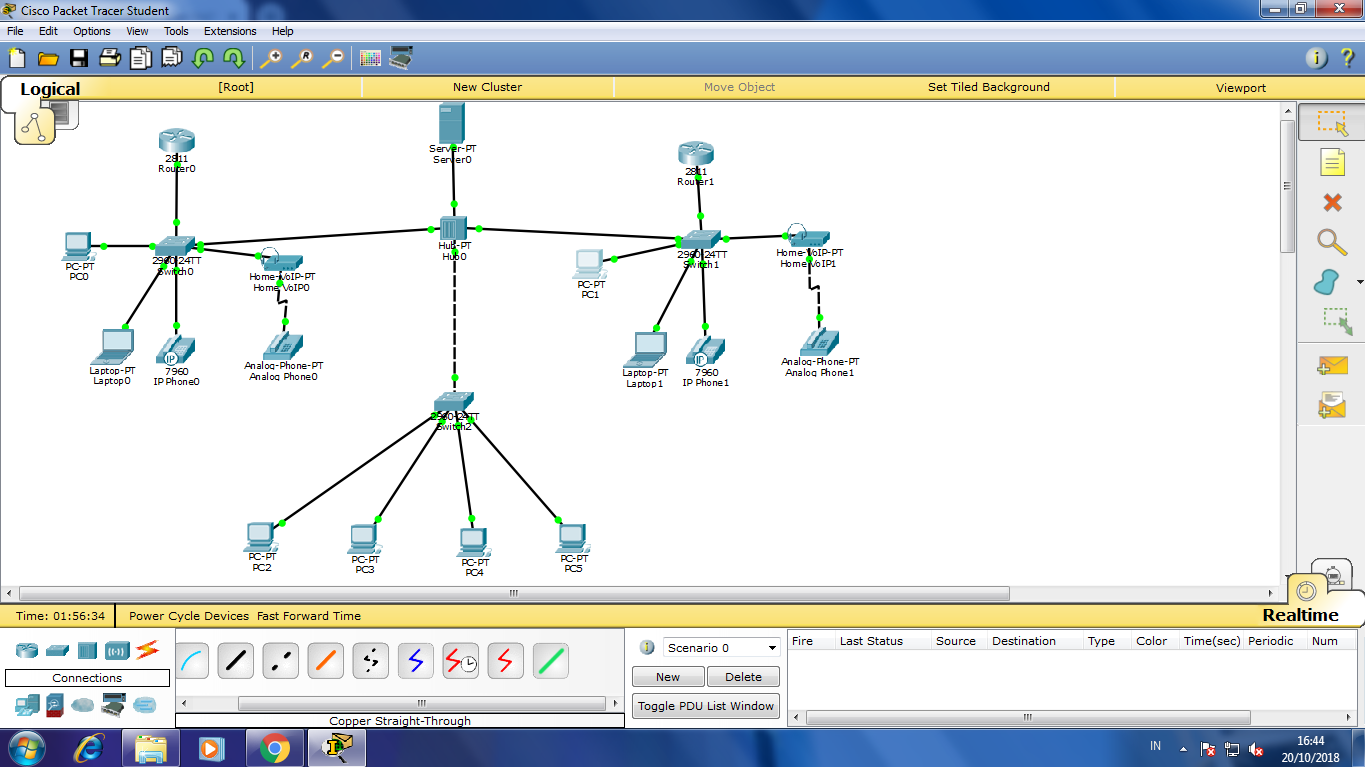1365x767 pixels.
Task: Click Viewport in top bar
Action: (x=1241, y=88)
